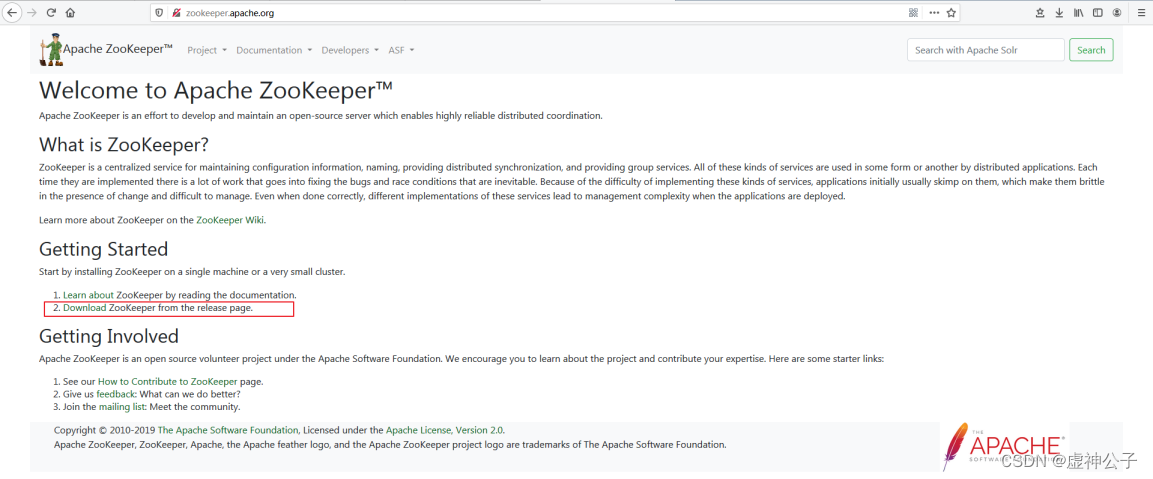The height and width of the screenshot is (479, 1153).
Task: Toggle the browser sidebar
Action: coord(1097,13)
